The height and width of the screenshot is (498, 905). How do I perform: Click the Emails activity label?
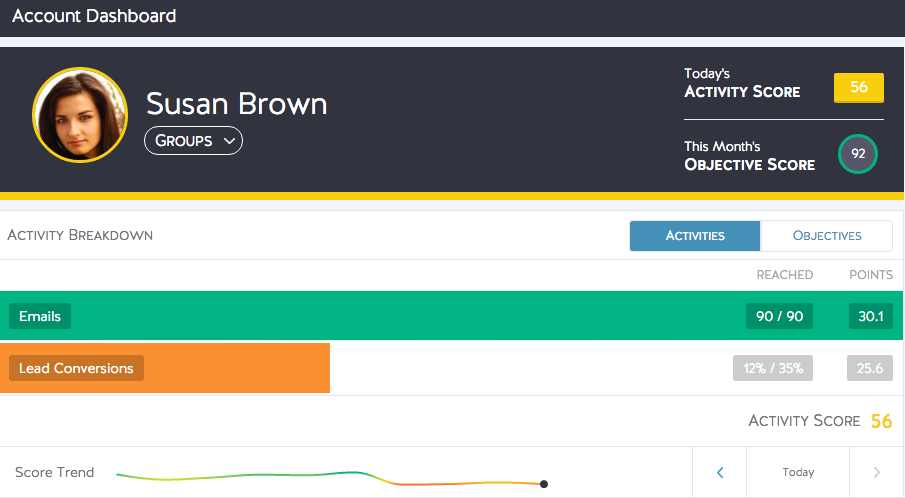40,316
